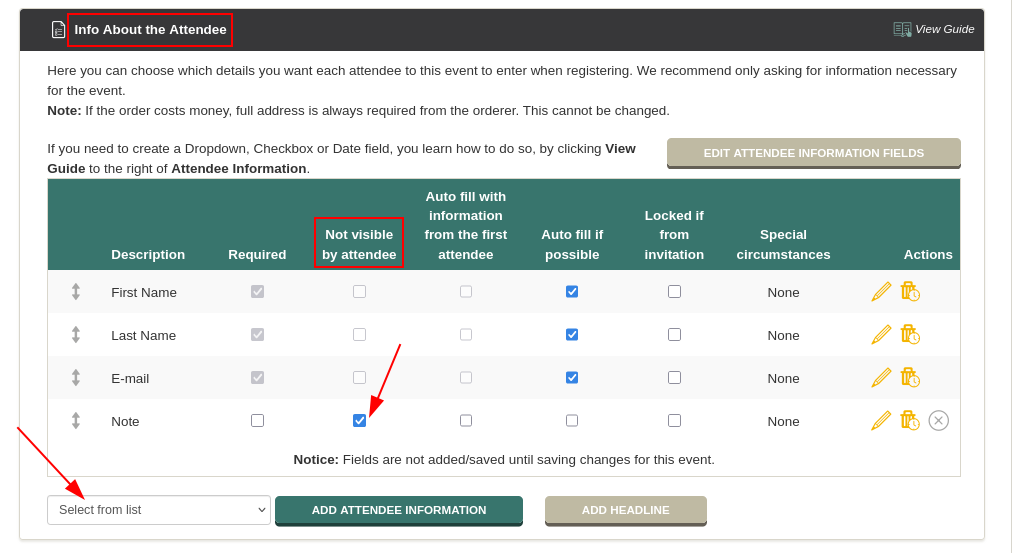
Task: Click the trash-clock icon for Last Name
Action: coord(910,334)
